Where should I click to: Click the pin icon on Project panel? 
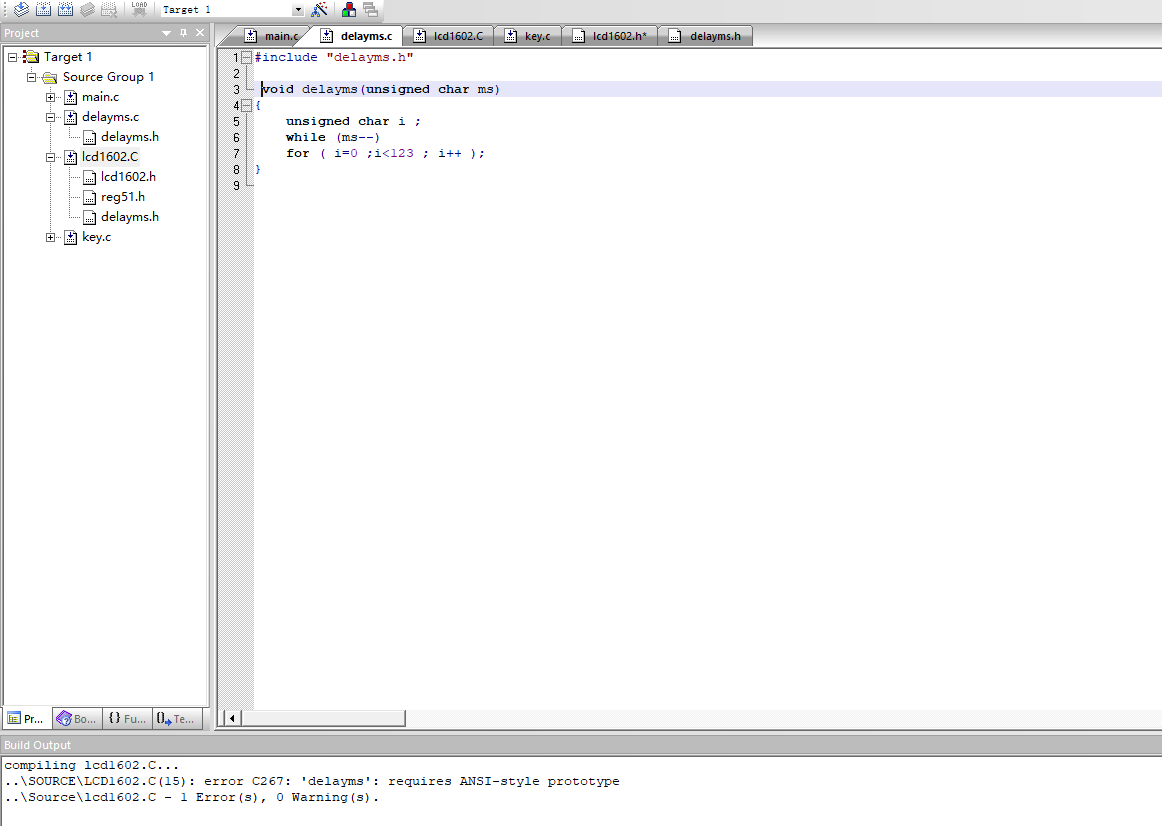(183, 33)
